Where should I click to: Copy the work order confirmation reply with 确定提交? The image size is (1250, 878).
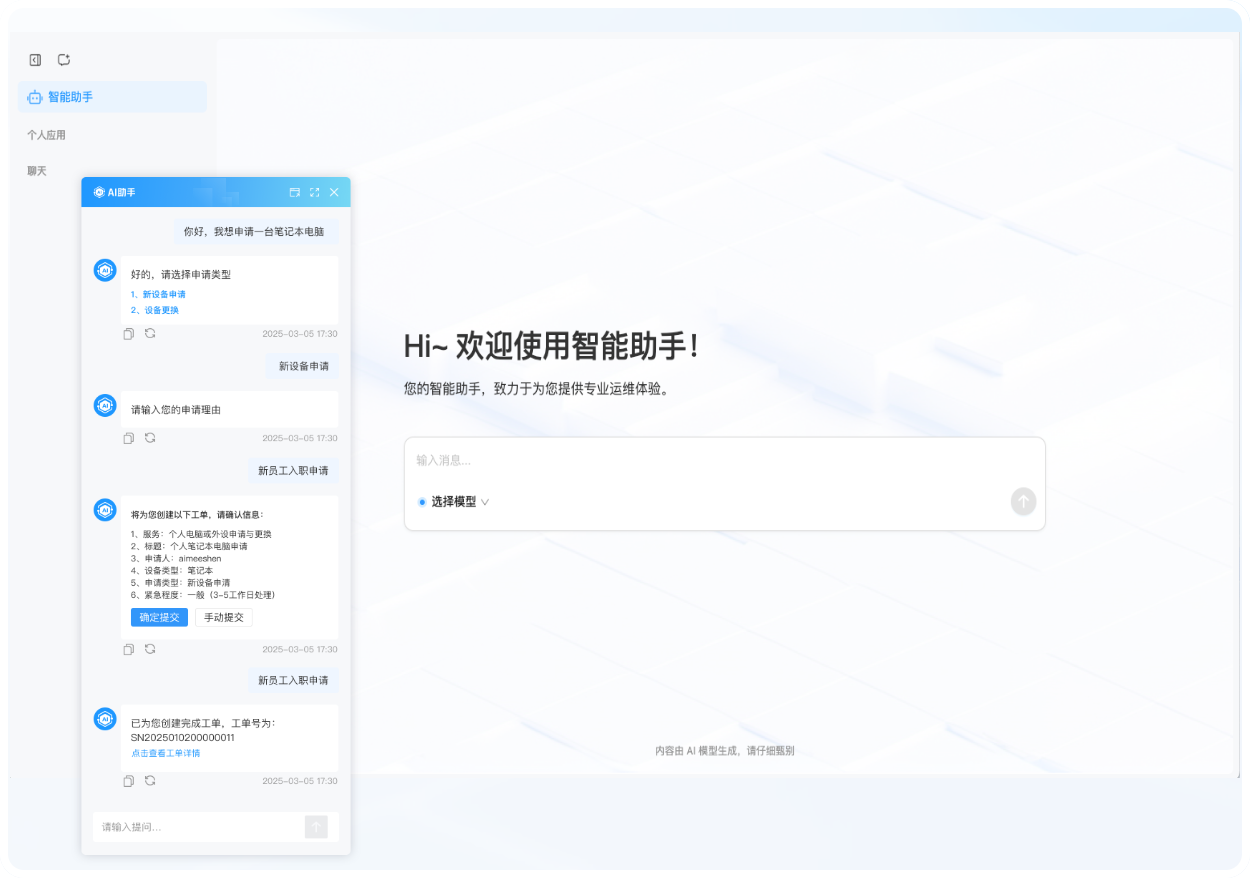(129, 649)
